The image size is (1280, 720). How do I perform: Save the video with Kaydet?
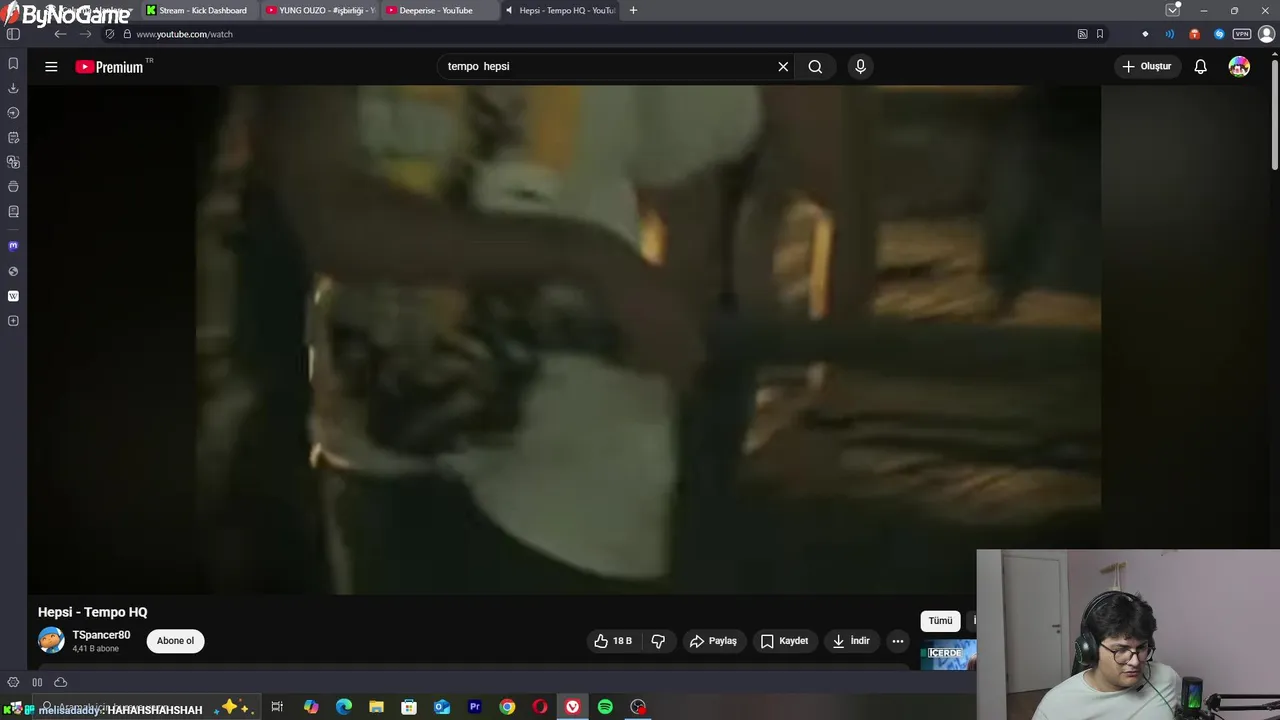(x=784, y=641)
